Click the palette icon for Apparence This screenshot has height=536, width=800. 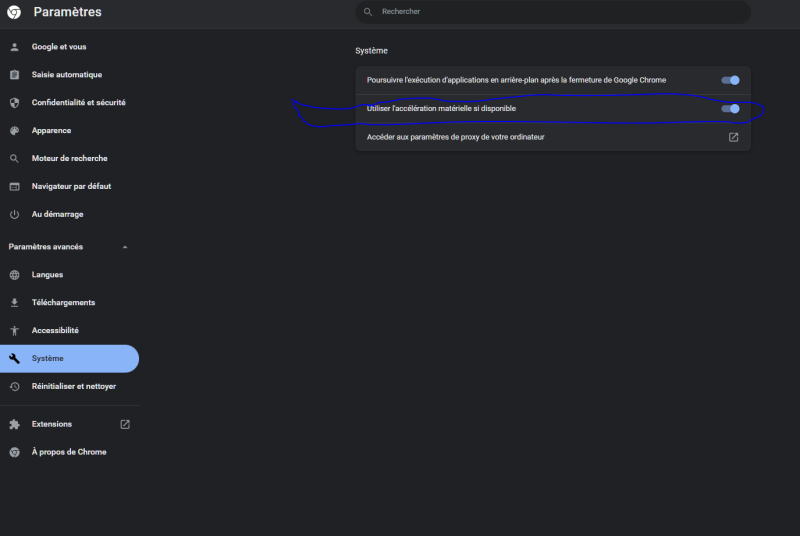14,131
